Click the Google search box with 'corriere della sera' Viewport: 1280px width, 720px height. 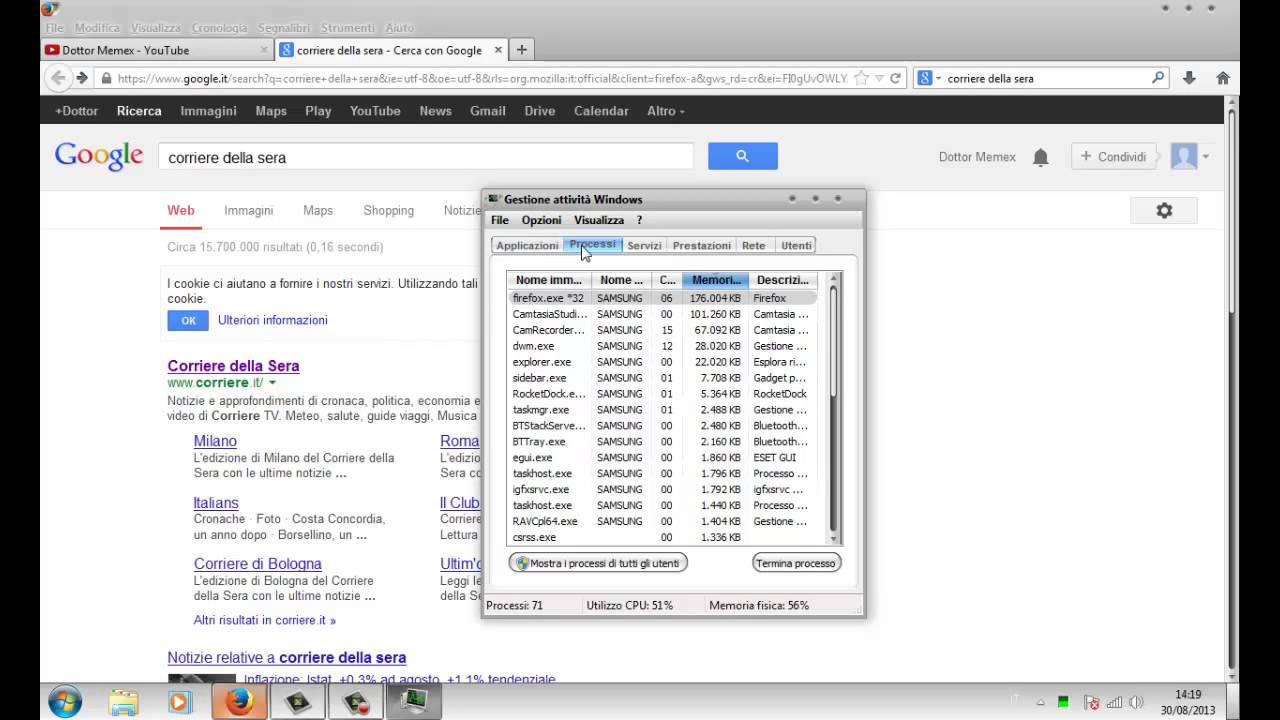click(x=425, y=157)
